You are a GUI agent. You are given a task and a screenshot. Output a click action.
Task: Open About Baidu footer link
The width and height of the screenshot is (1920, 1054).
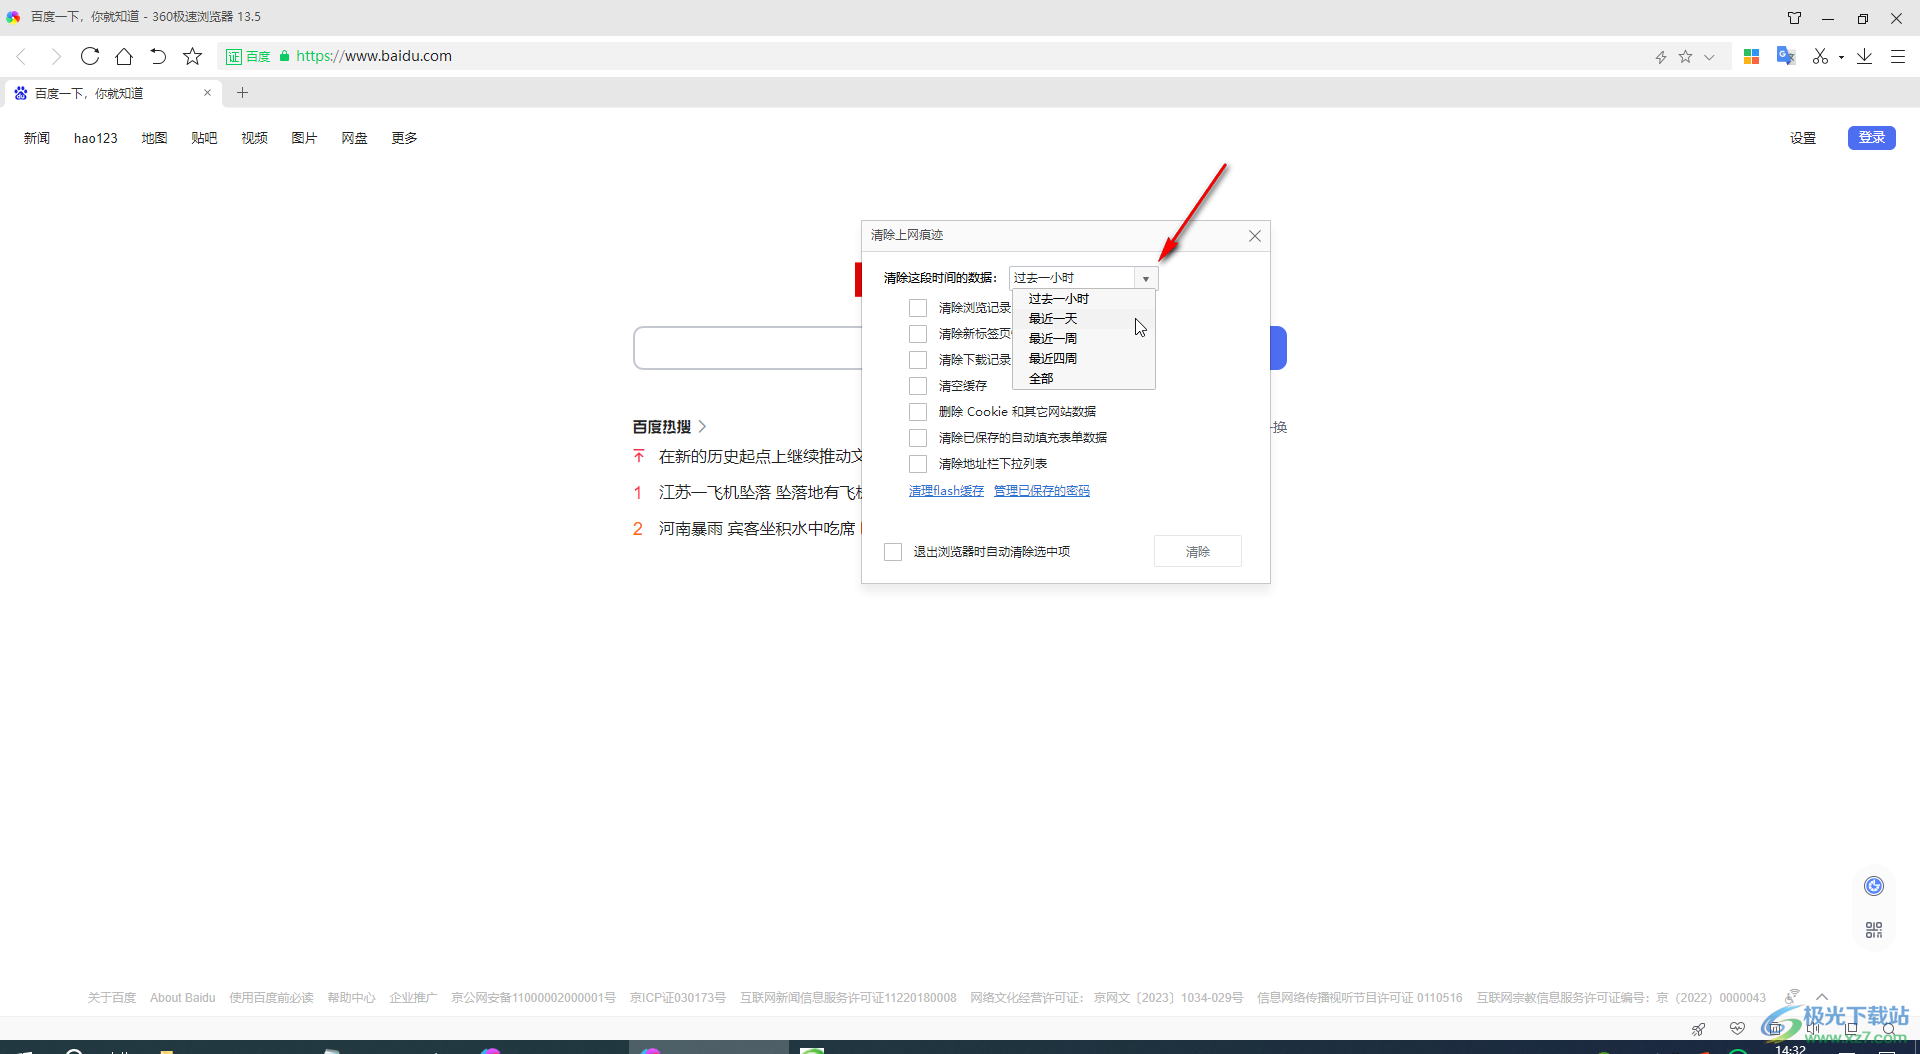183,998
